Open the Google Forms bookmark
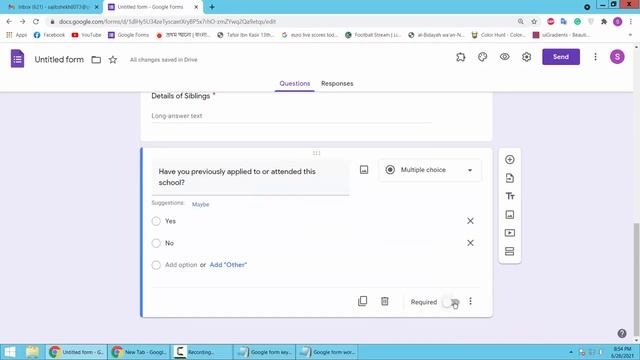This screenshot has height=360, width=640. [129, 35]
